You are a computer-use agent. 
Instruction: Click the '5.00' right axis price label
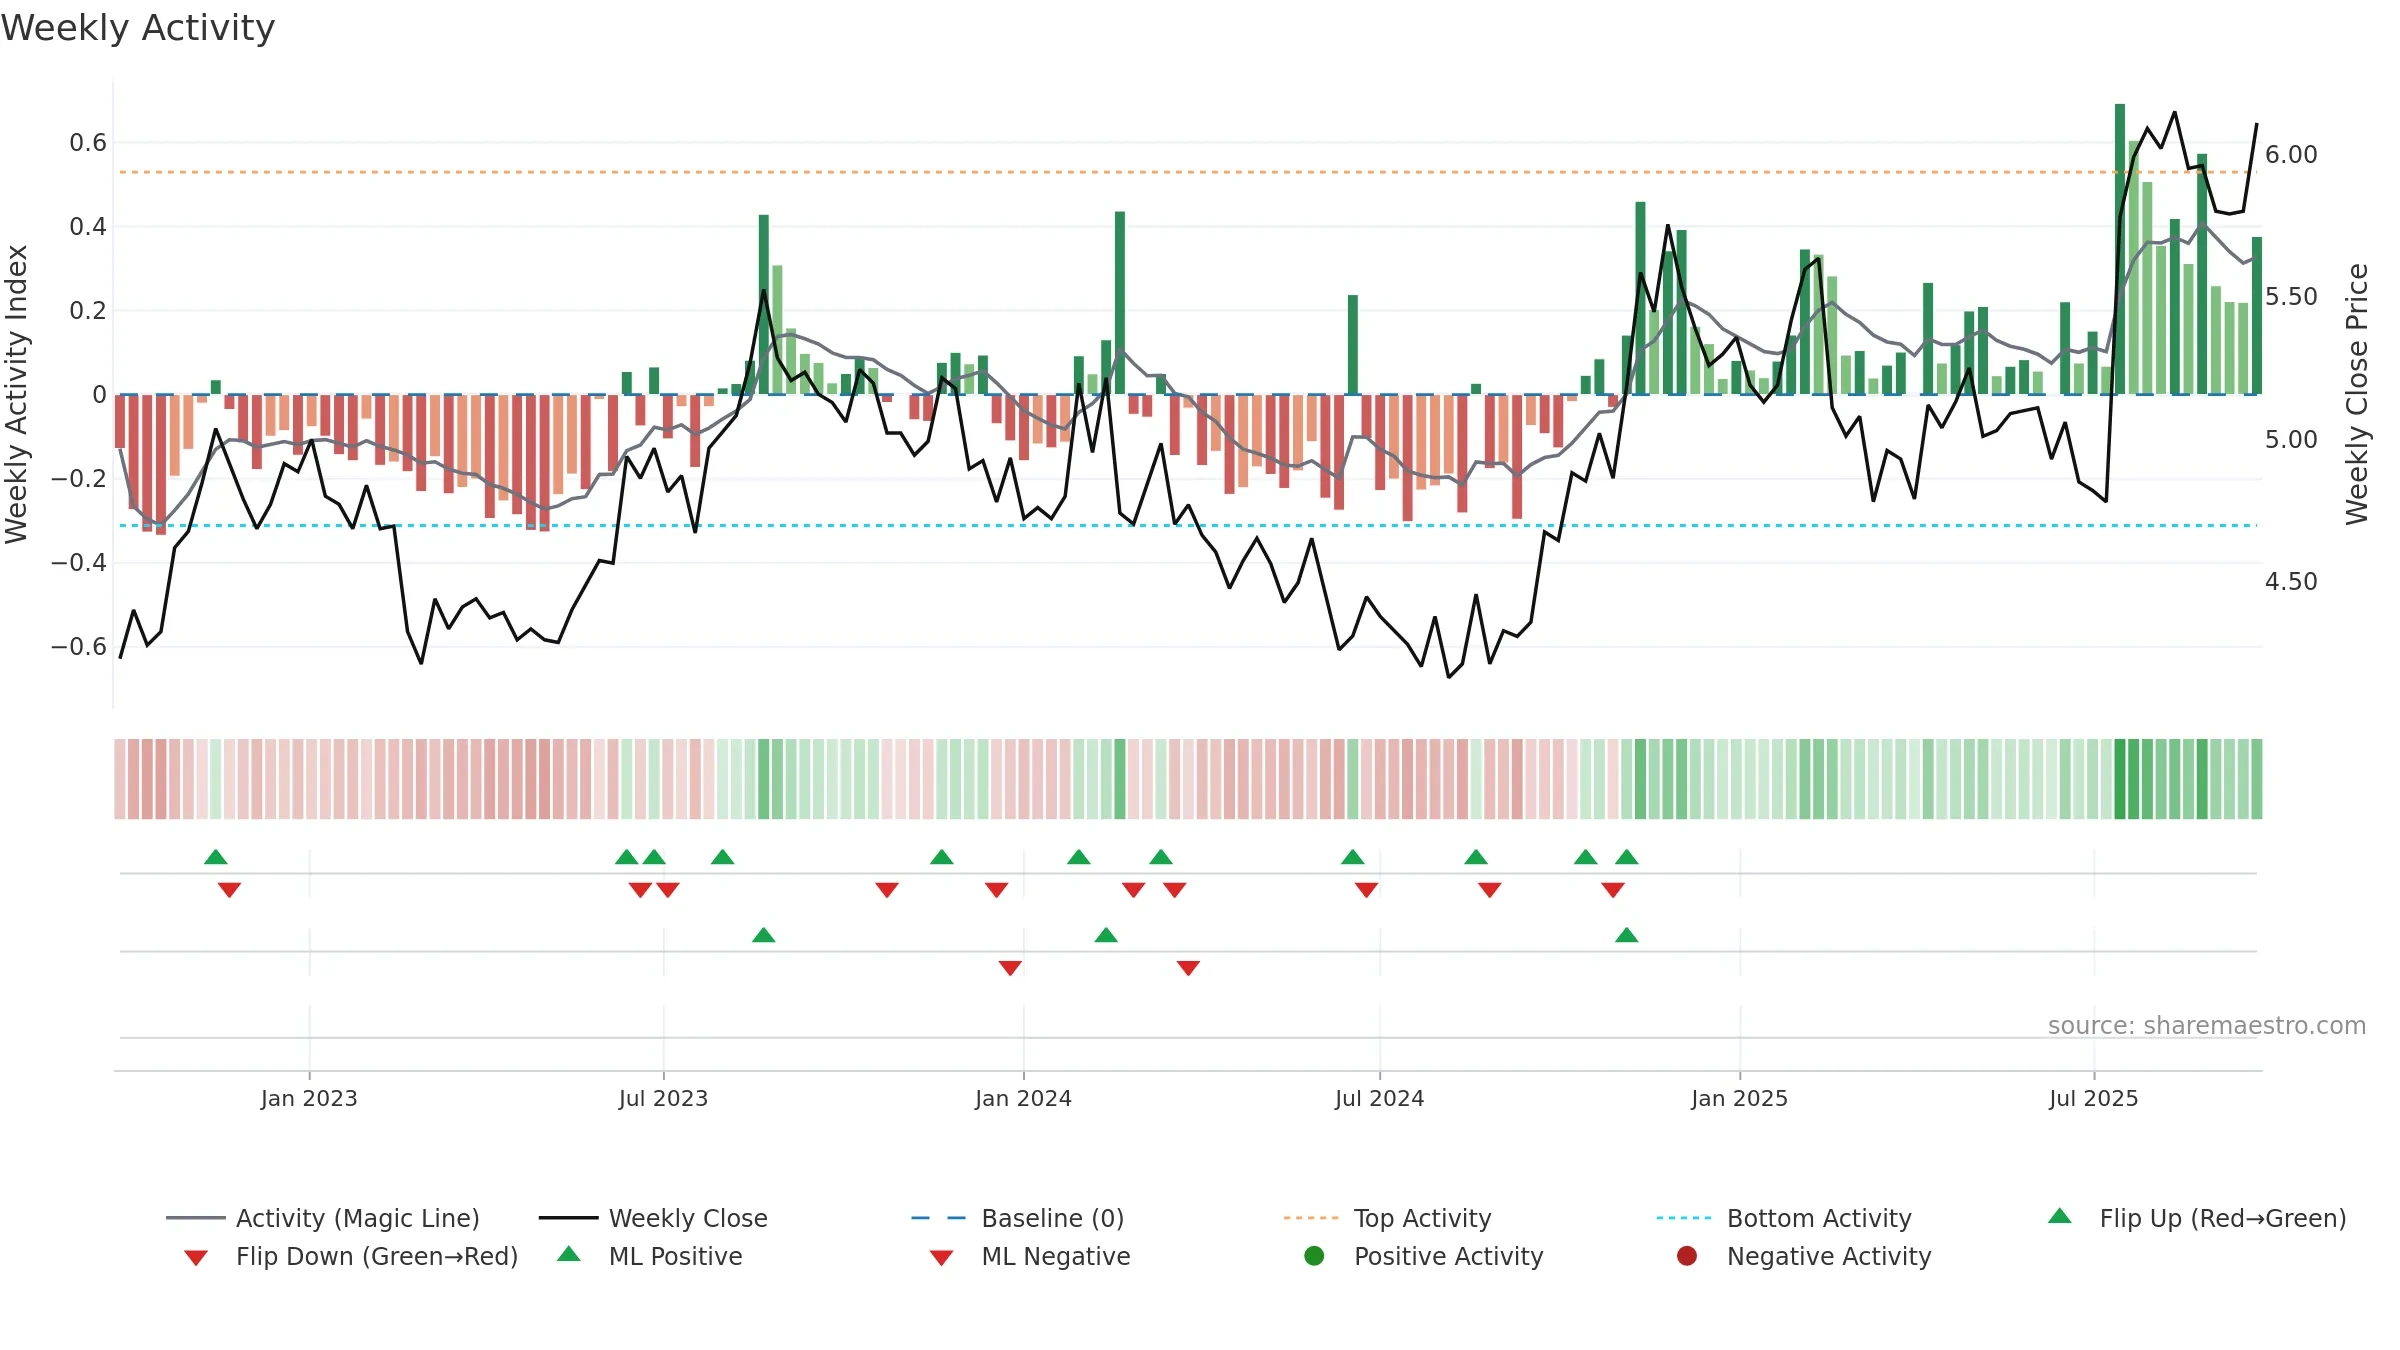tap(2291, 440)
